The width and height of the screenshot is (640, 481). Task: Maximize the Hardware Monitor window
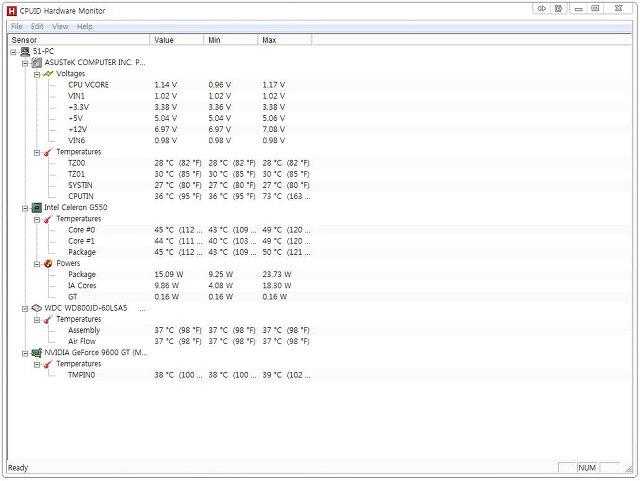(595, 9)
